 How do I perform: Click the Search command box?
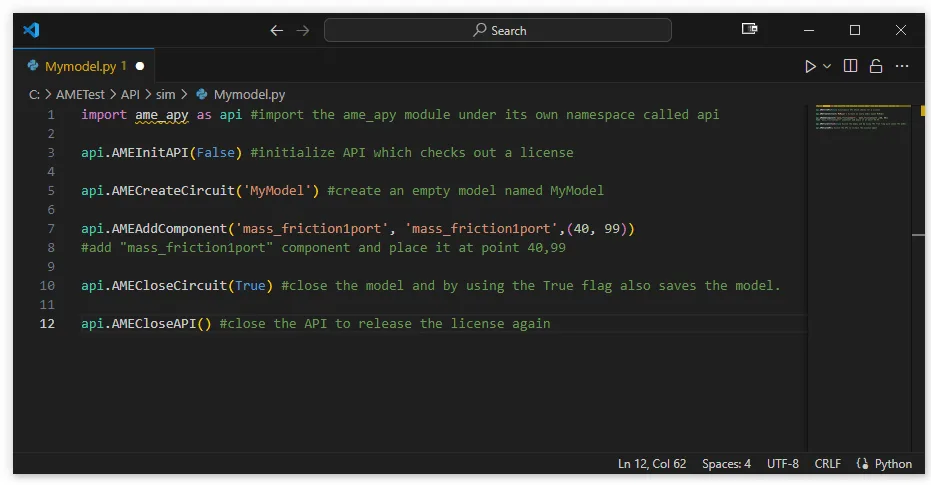498,30
